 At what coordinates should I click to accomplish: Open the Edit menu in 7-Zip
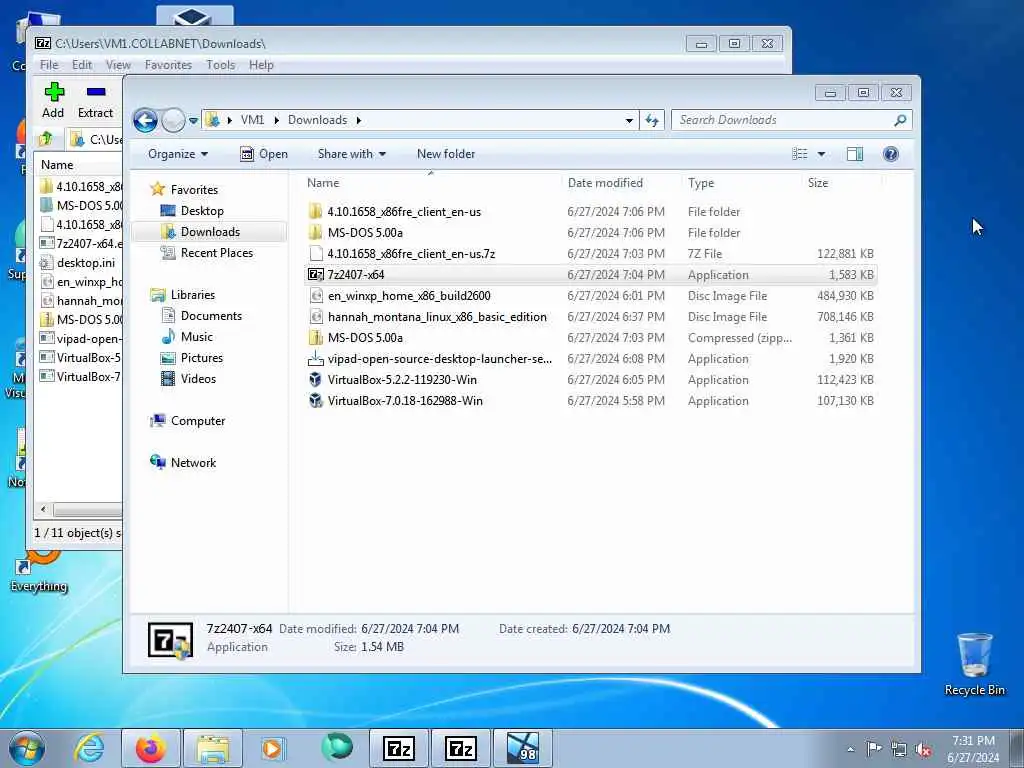coord(82,65)
